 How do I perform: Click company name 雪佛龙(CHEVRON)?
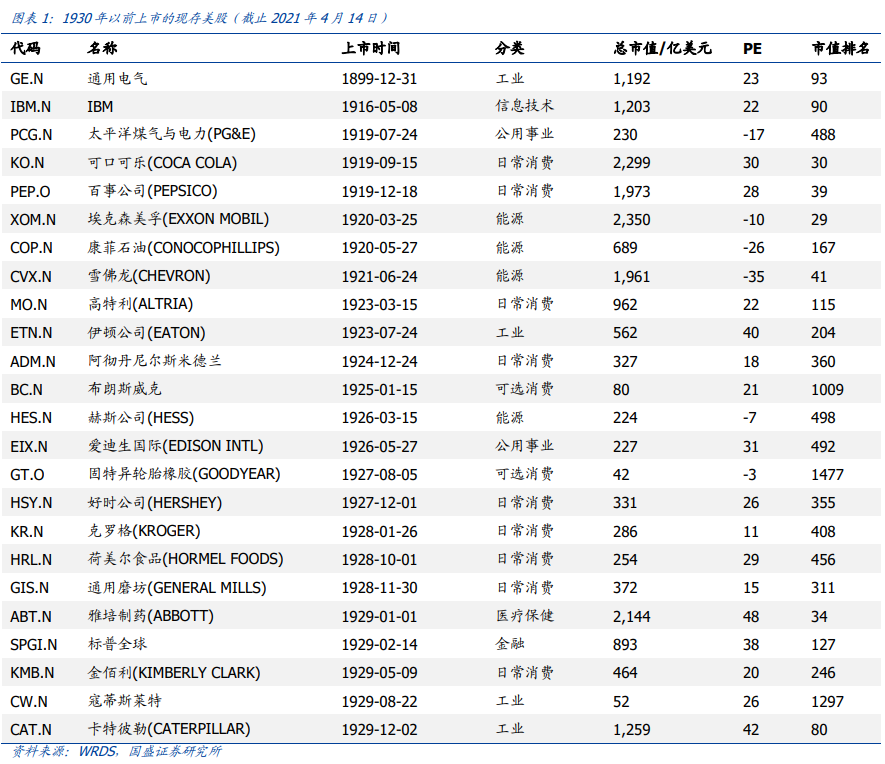click(149, 276)
